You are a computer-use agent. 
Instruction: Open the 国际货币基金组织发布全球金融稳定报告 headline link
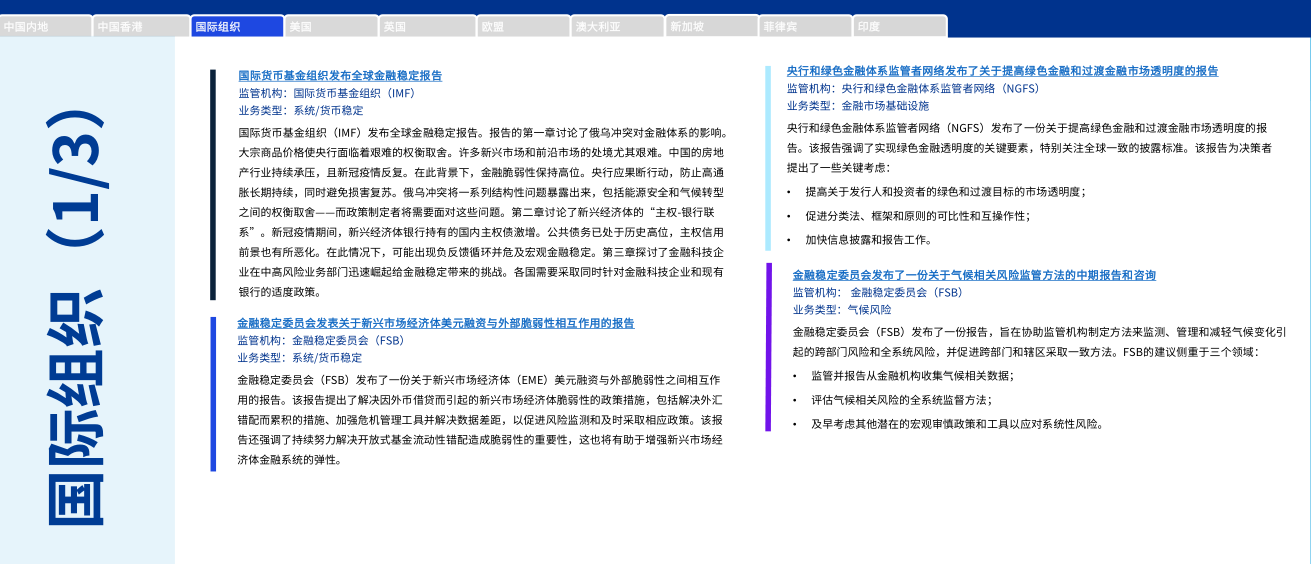340,75
